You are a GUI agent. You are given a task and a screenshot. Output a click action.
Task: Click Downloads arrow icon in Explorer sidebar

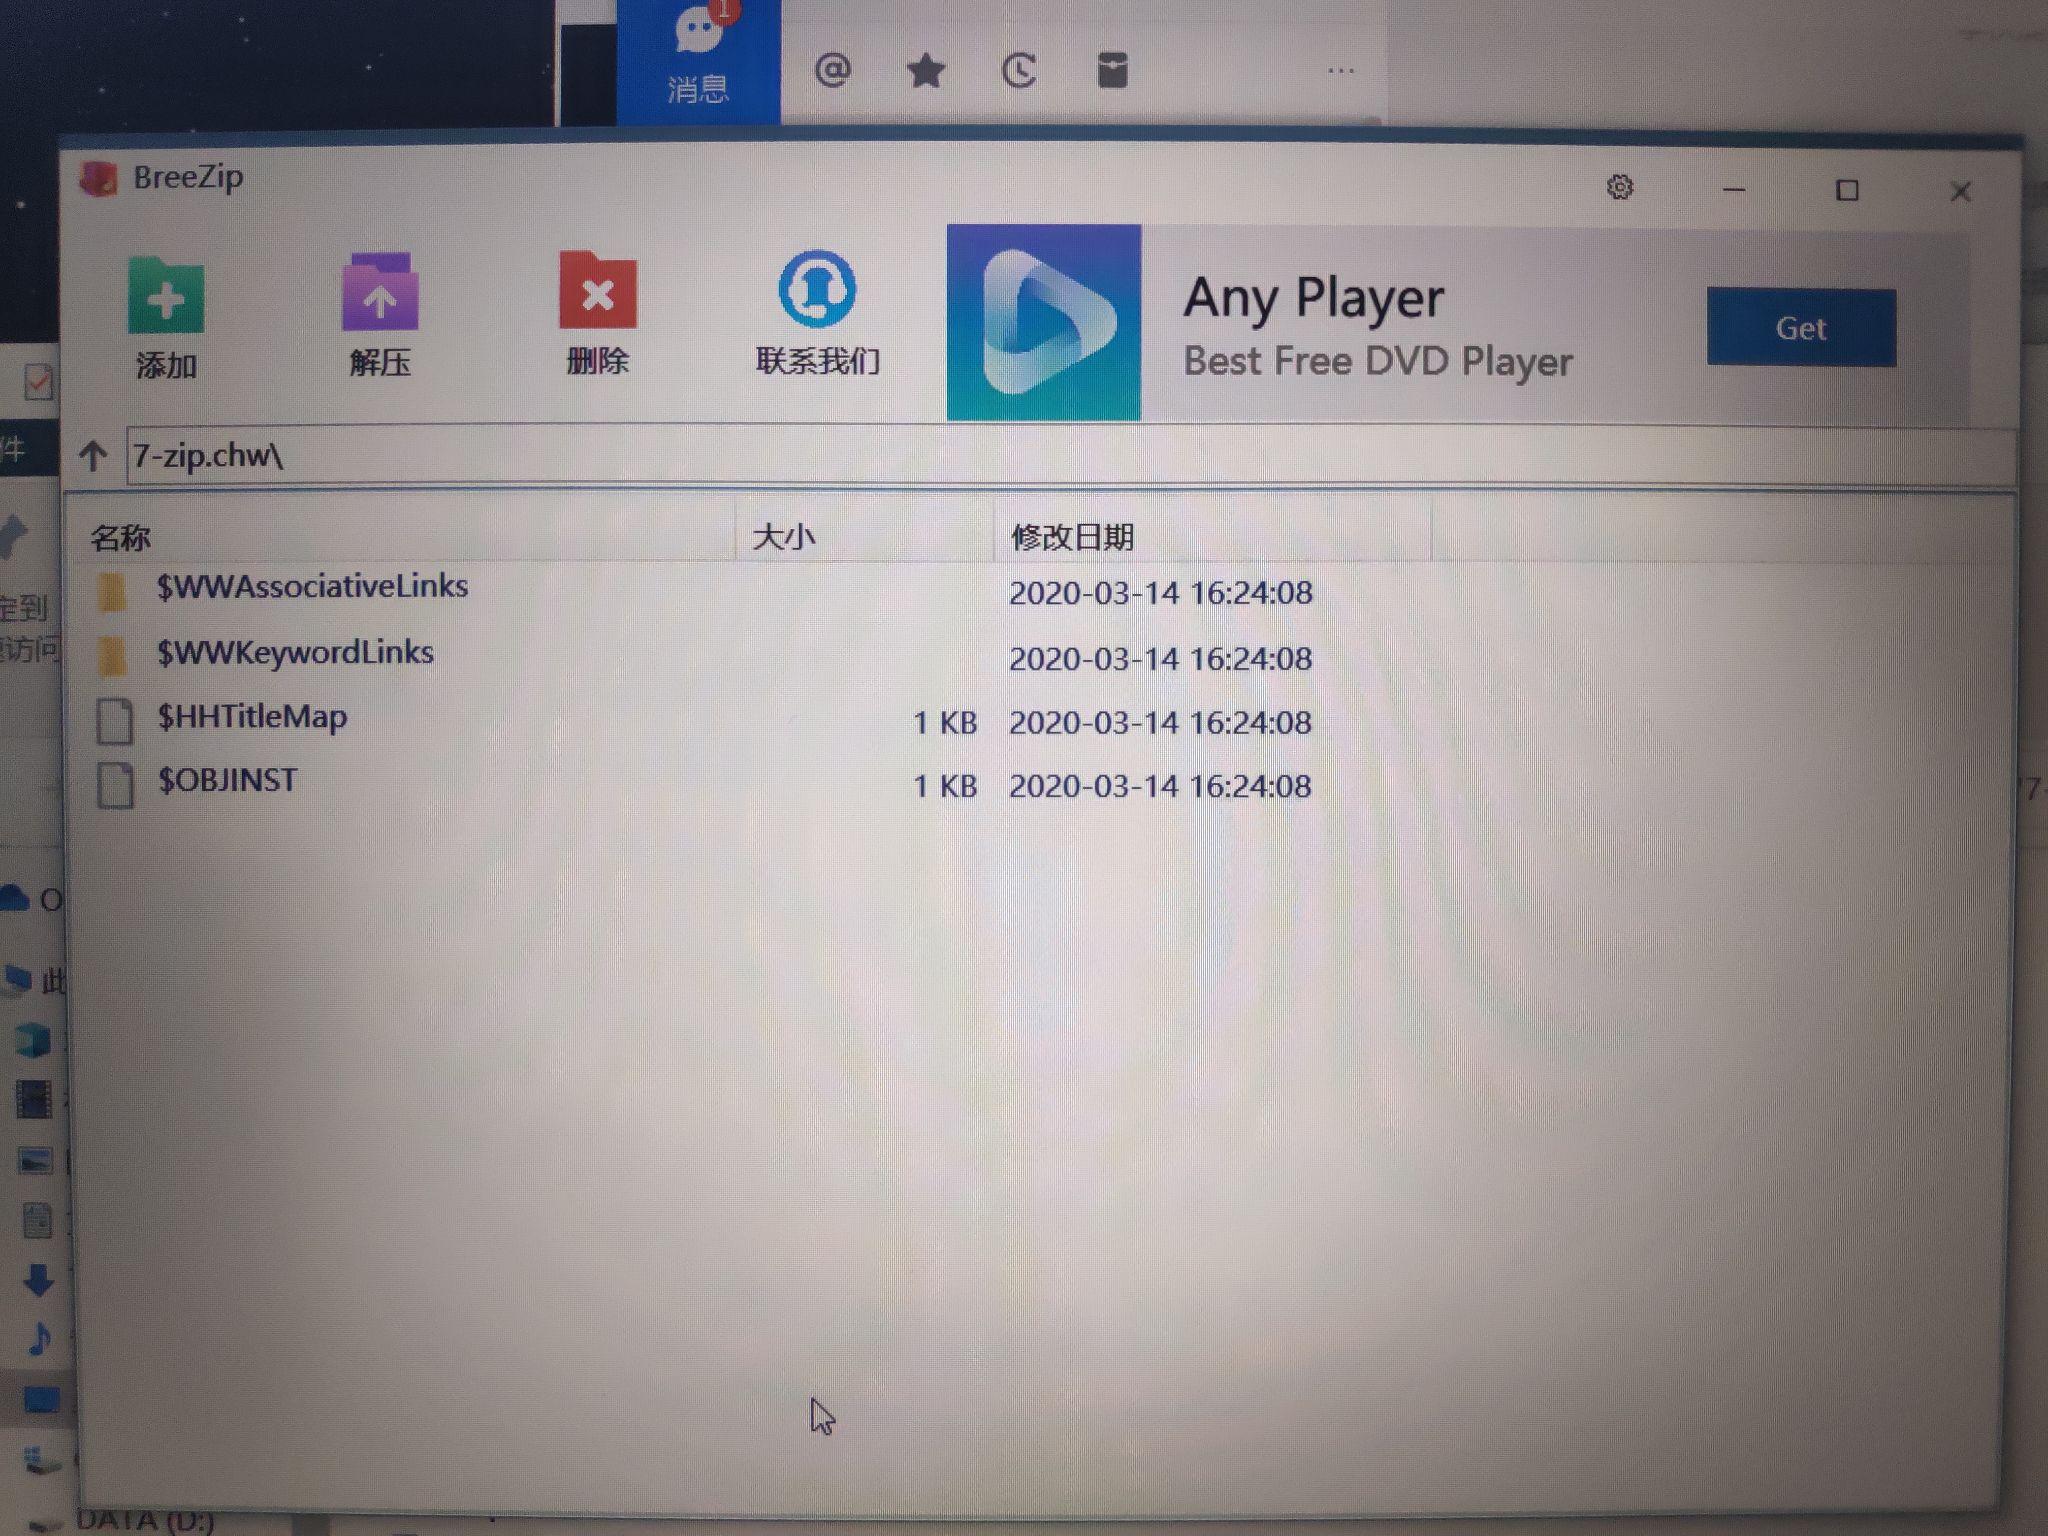click(38, 1280)
